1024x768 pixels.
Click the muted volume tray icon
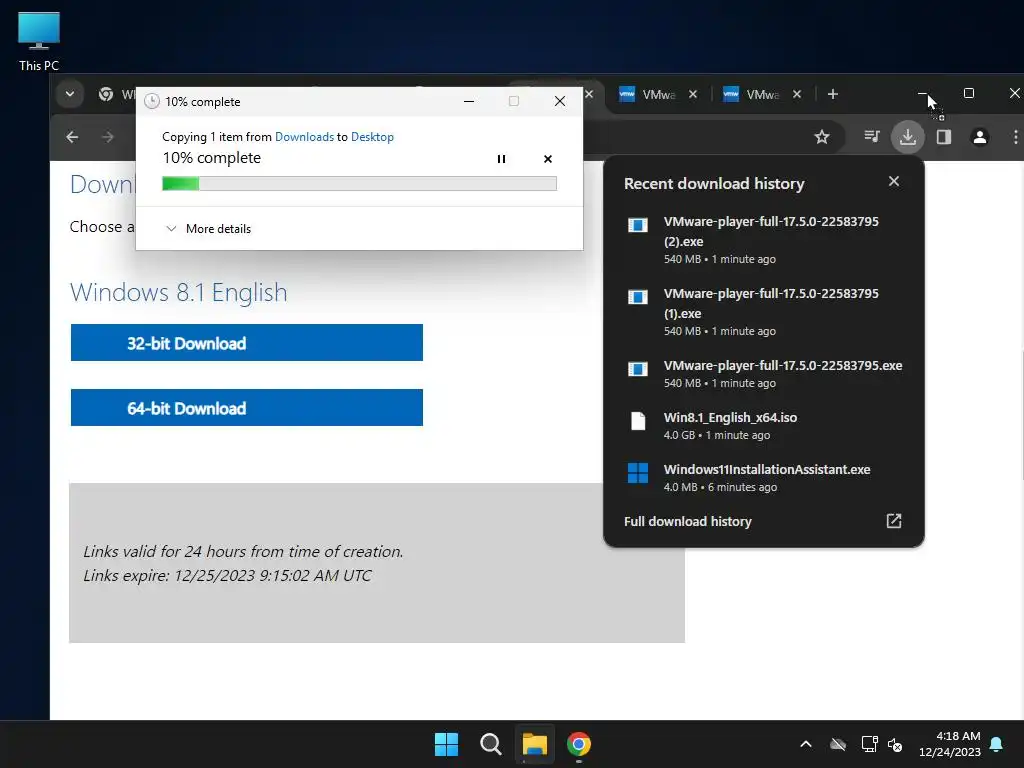[895, 744]
